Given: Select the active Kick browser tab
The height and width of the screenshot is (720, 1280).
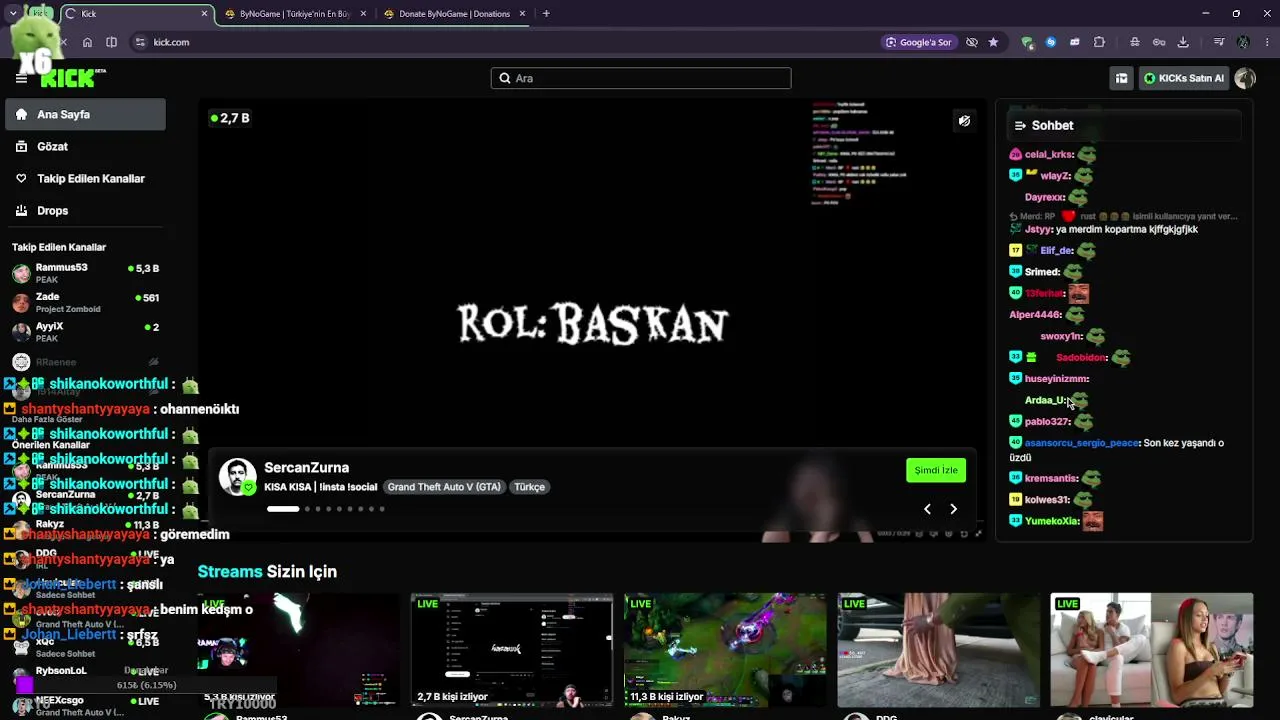Looking at the screenshot, I should (x=136, y=14).
